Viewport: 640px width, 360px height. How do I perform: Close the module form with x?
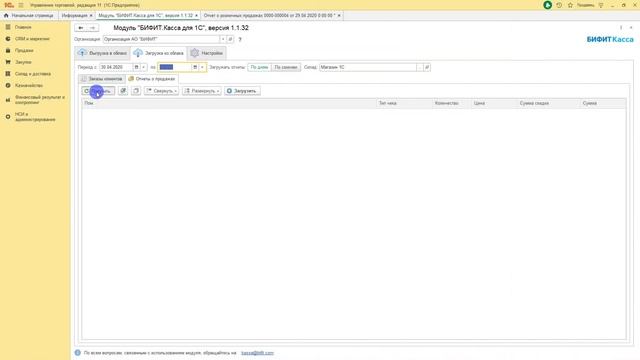[x=631, y=28]
